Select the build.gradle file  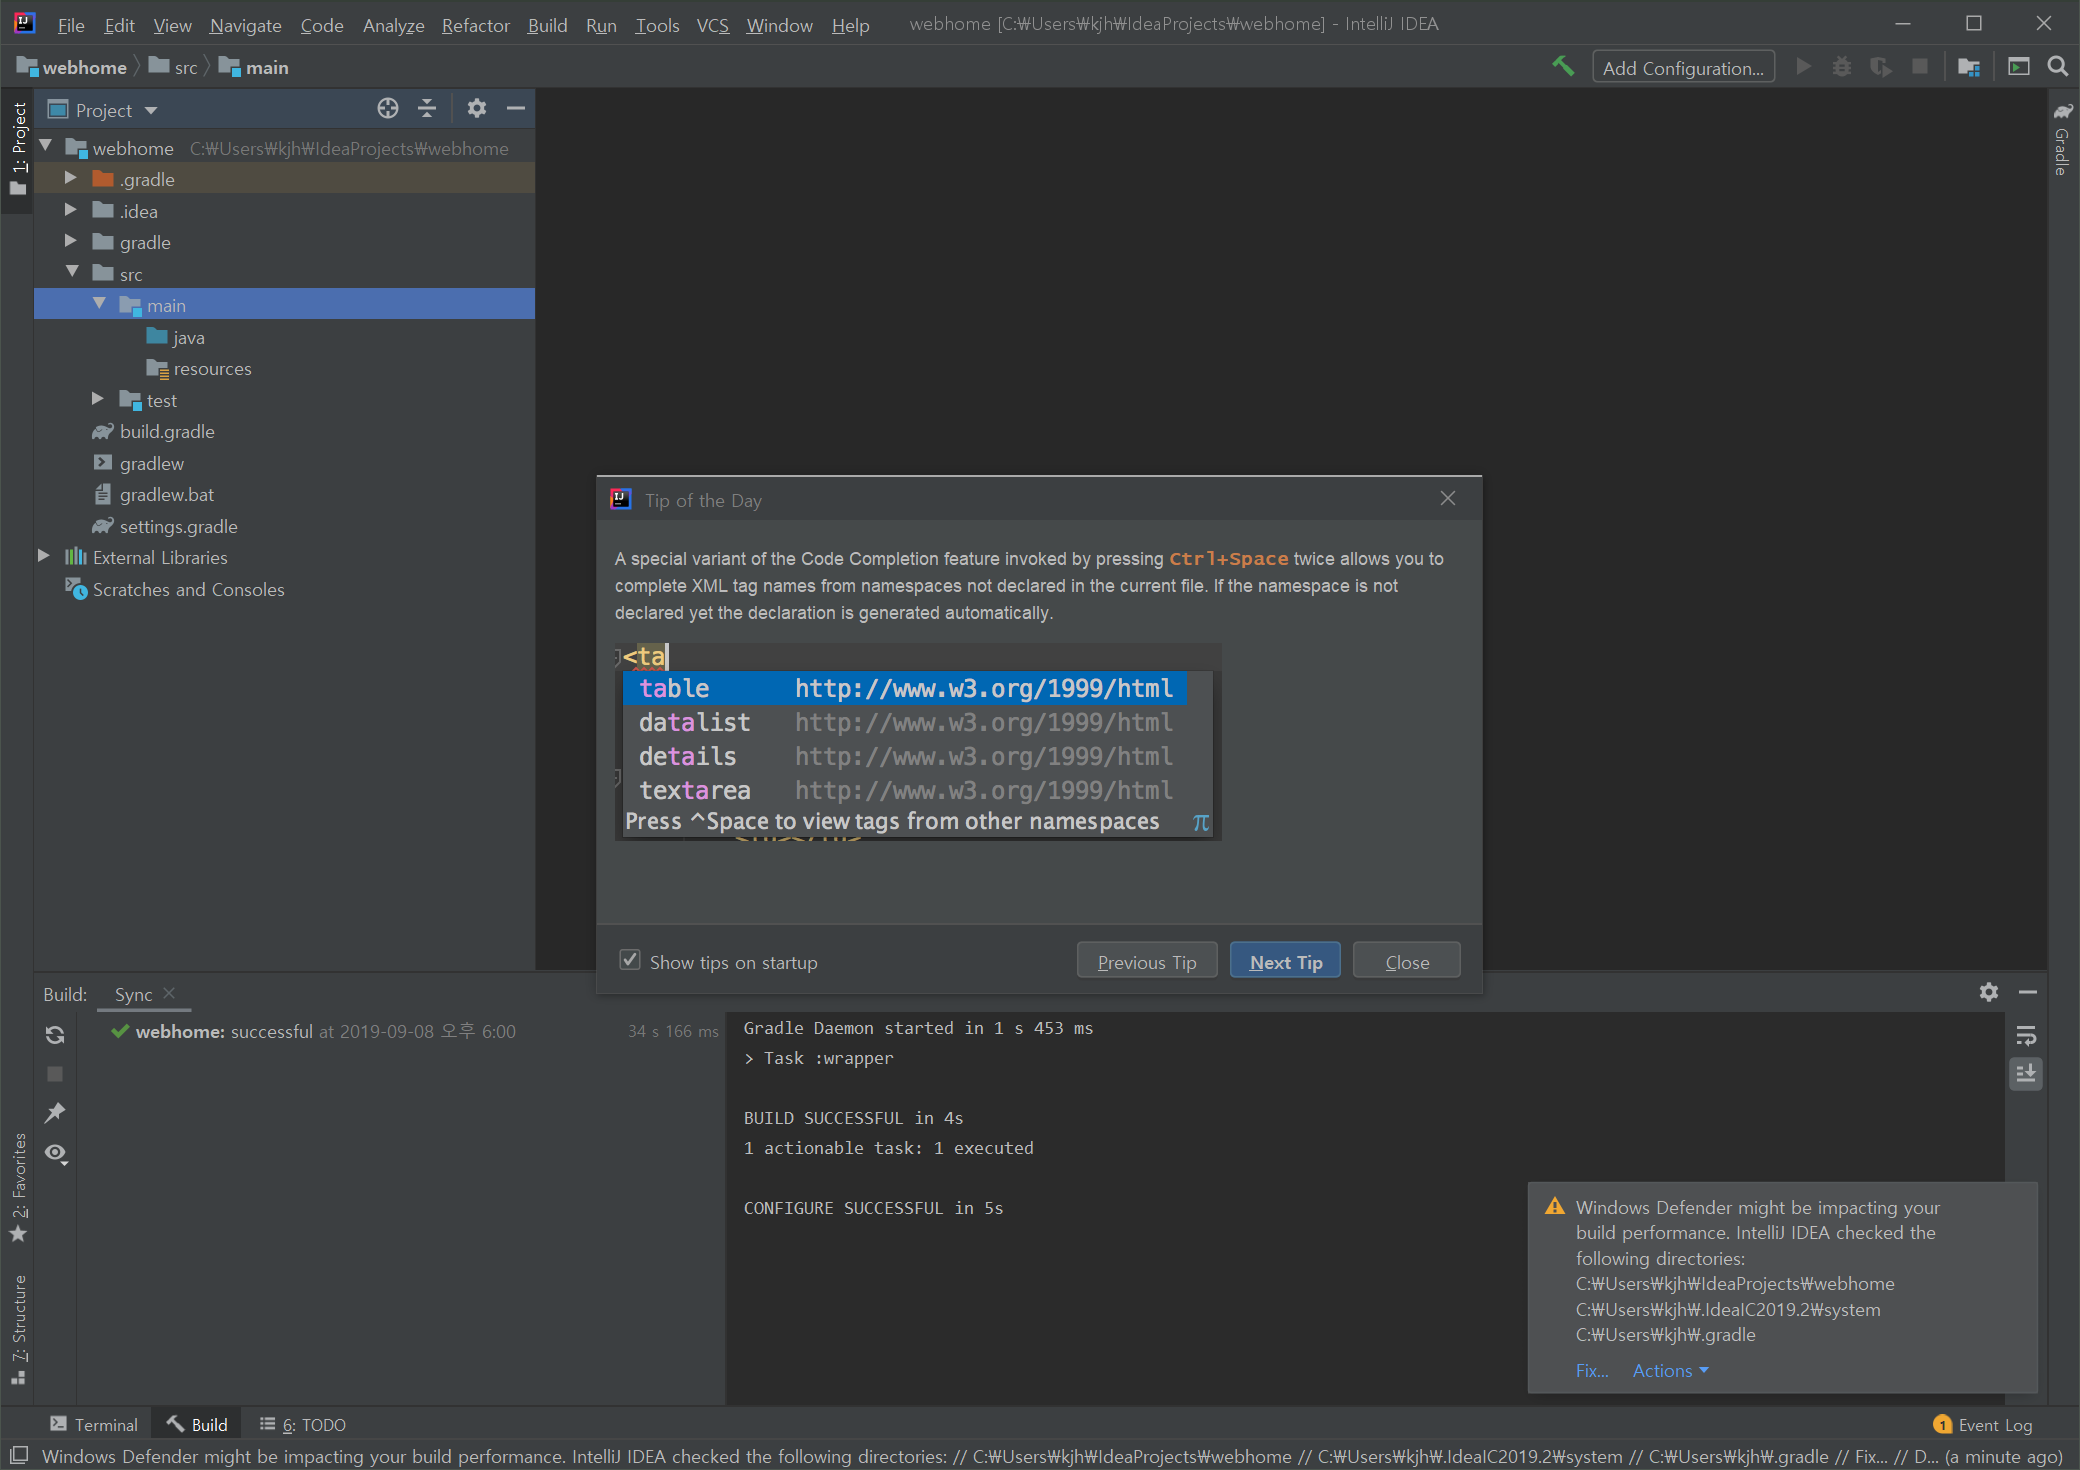[x=167, y=432]
